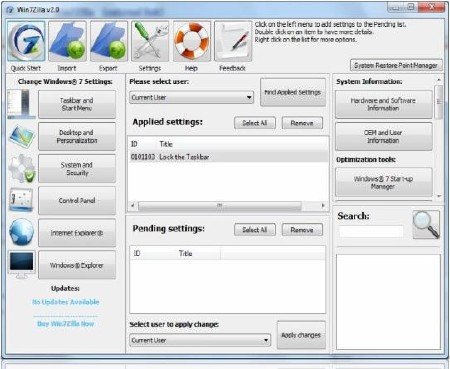Open Settings screwdriver and wrench icon
This screenshot has width=450, height=369.
(150, 41)
